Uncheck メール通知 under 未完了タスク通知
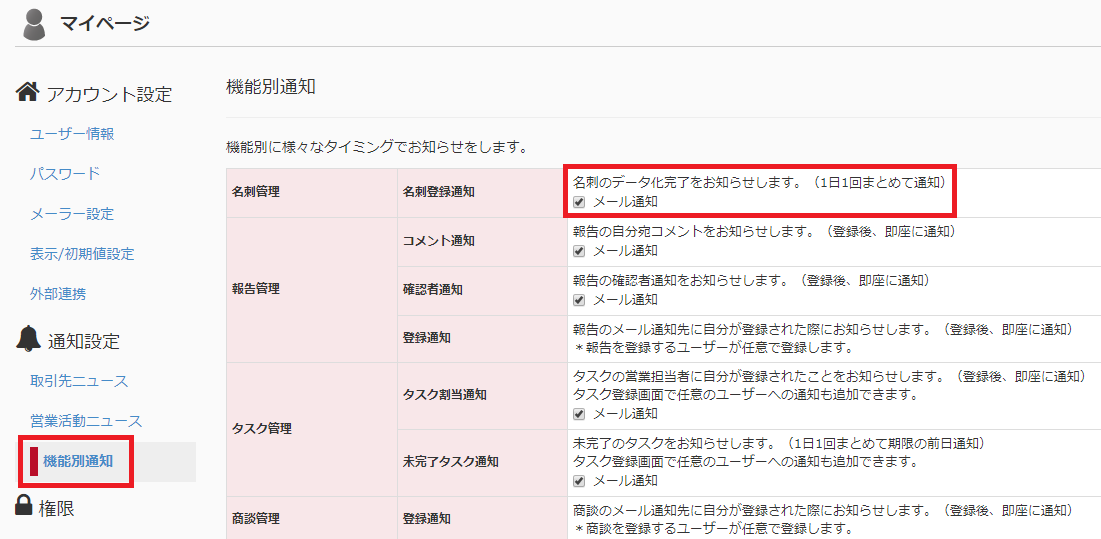 point(580,480)
